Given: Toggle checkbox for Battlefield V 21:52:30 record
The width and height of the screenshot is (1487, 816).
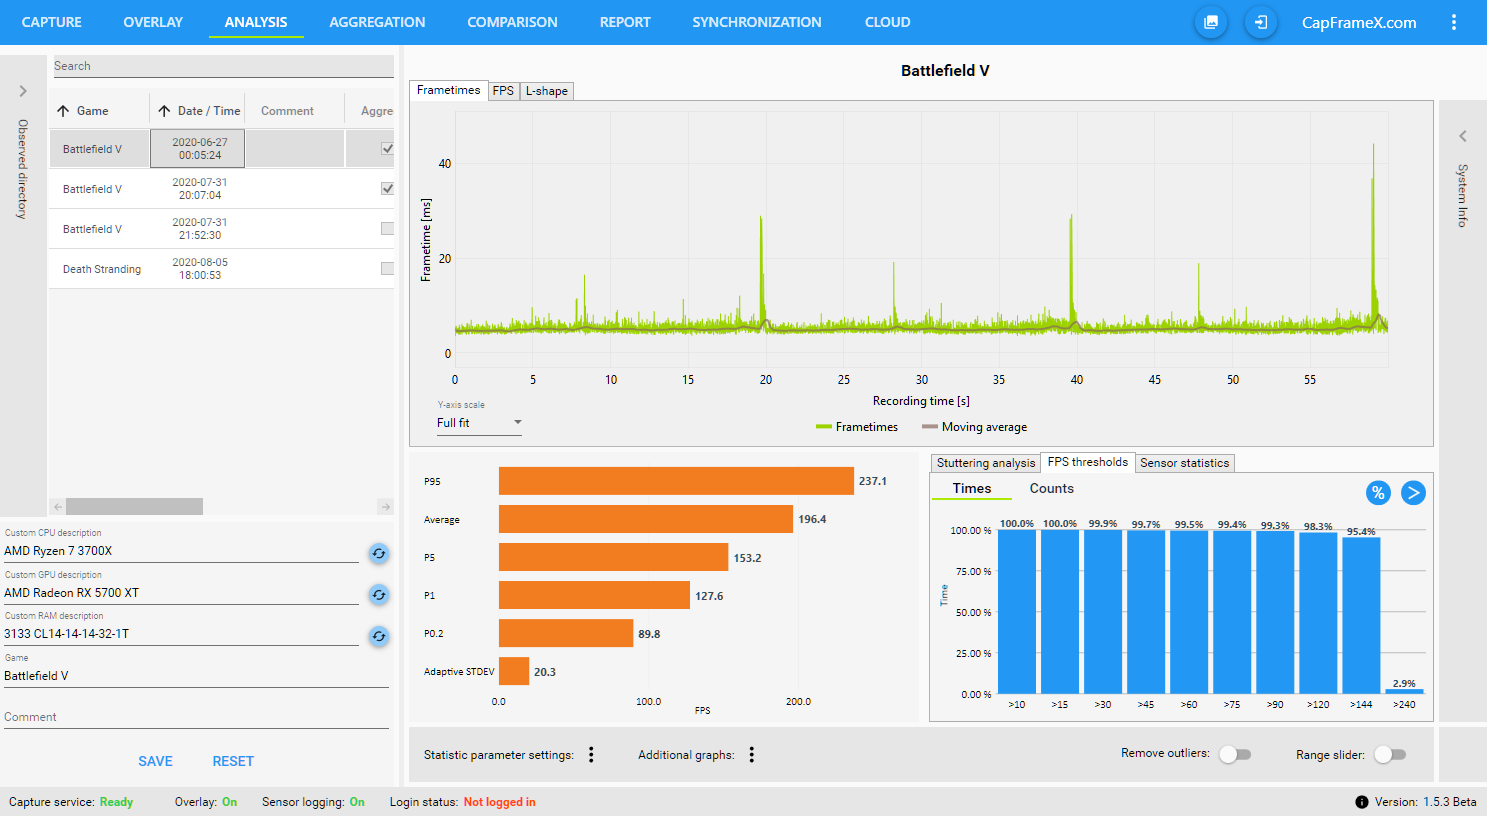Looking at the screenshot, I should (387, 228).
